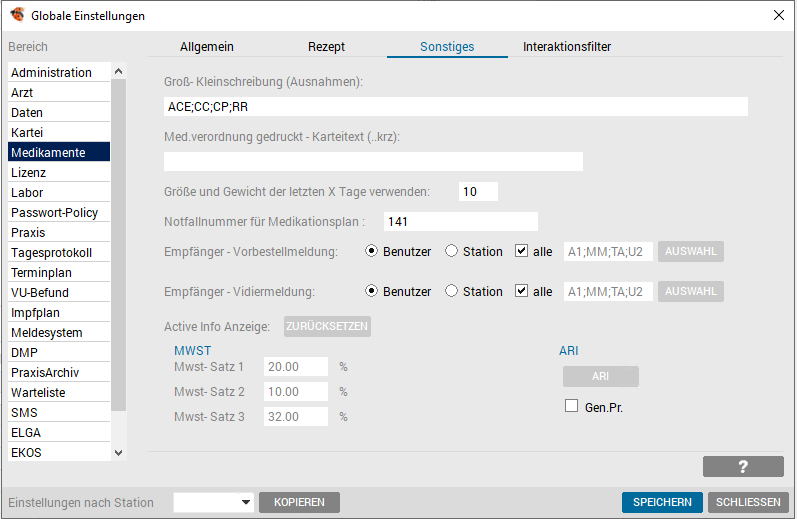Click the KOPIEREN button
797x519 pixels.
click(x=299, y=502)
